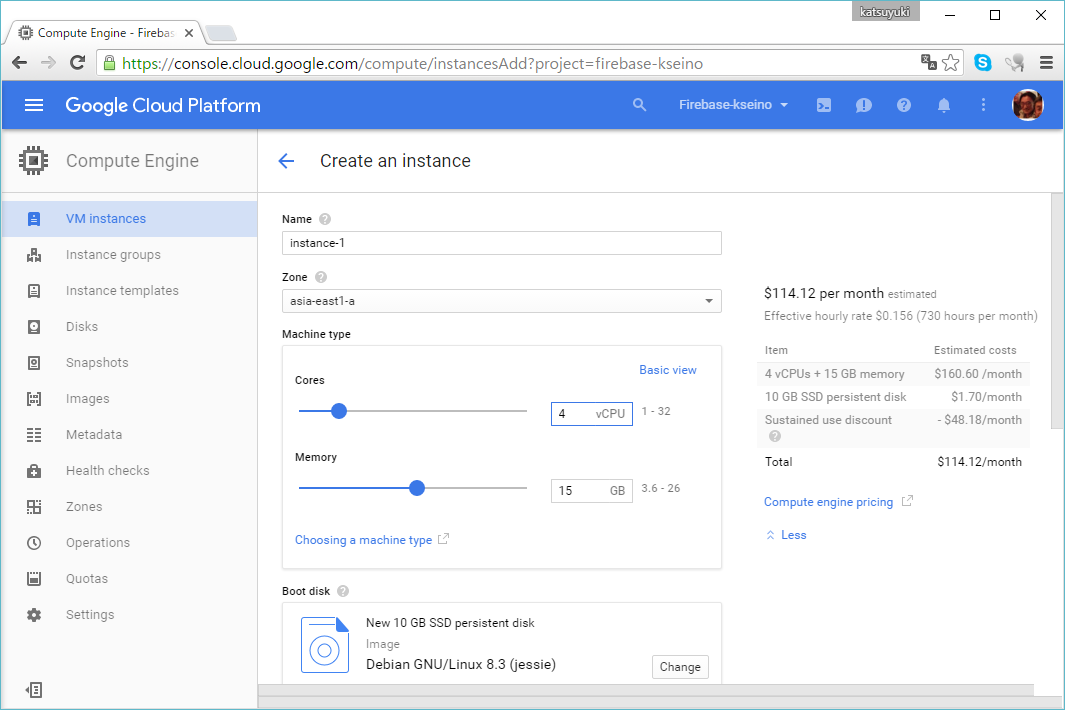Screen dimensions: 1065x710
Task: Open the notifications bell
Action: click(943, 105)
